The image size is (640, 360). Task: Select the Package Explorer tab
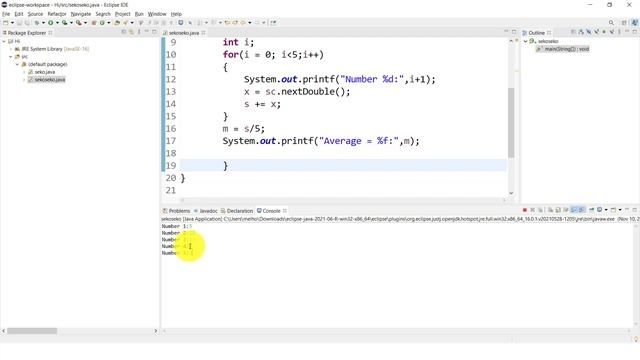27,33
